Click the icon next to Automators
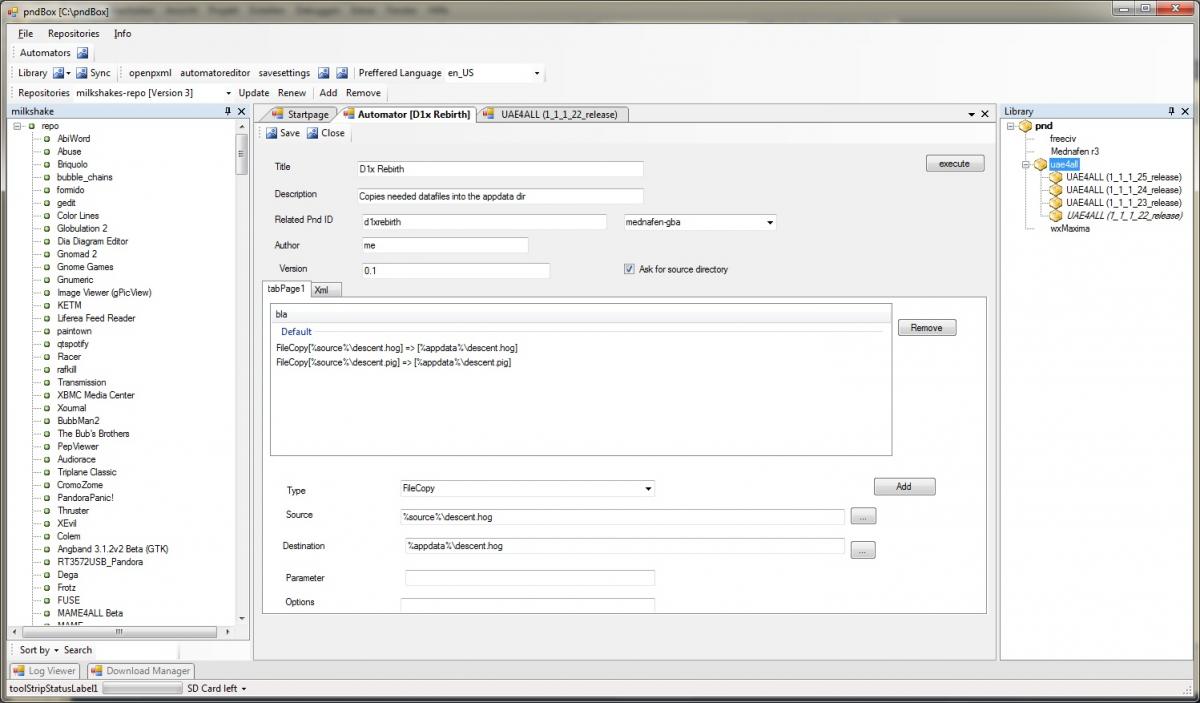 83,53
